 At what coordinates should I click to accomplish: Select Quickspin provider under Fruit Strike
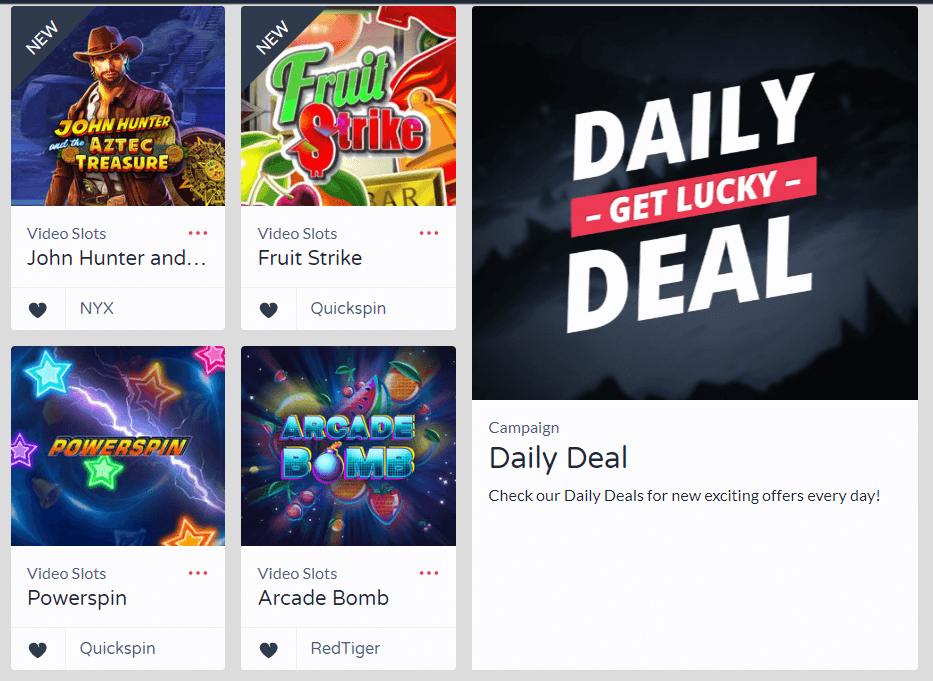pyautogui.click(x=348, y=308)
